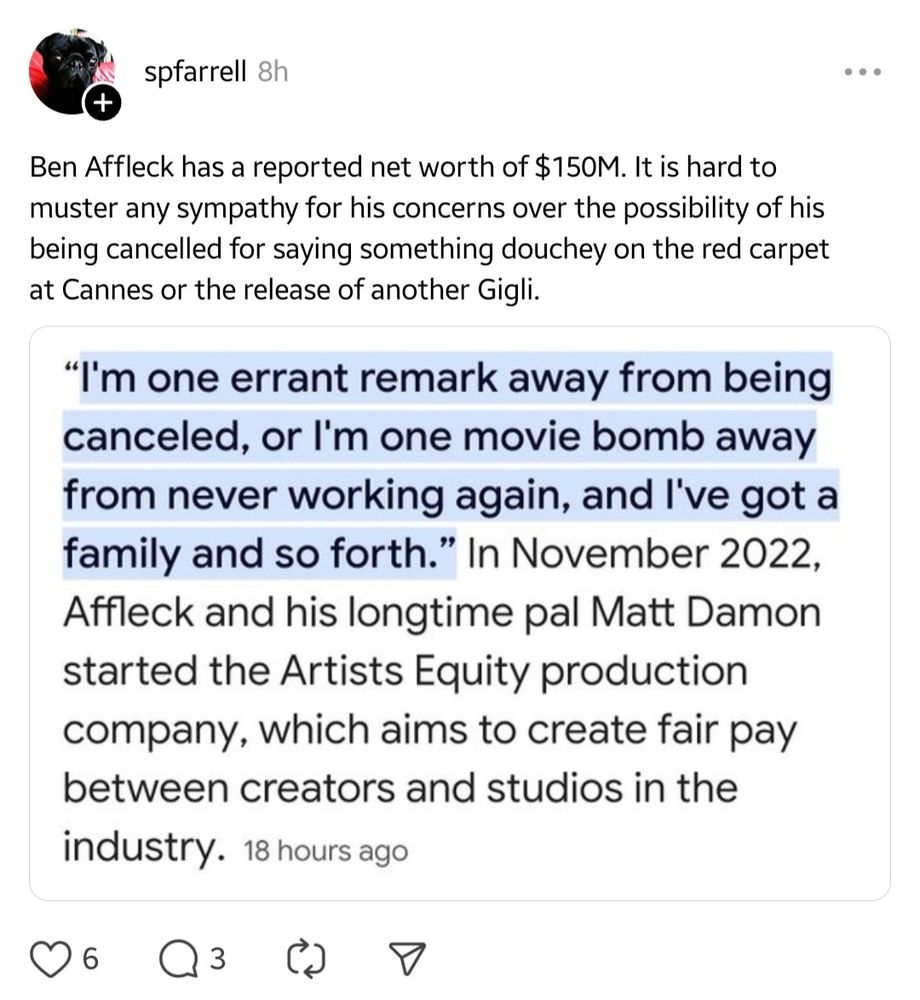
Task: View the reply count of 3
Action: (217, 961)
